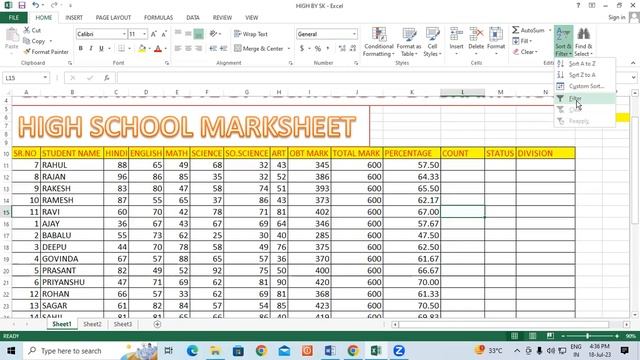Click Merge & Center button
This screenshot has height=360, width=640.
pos(259,49)
